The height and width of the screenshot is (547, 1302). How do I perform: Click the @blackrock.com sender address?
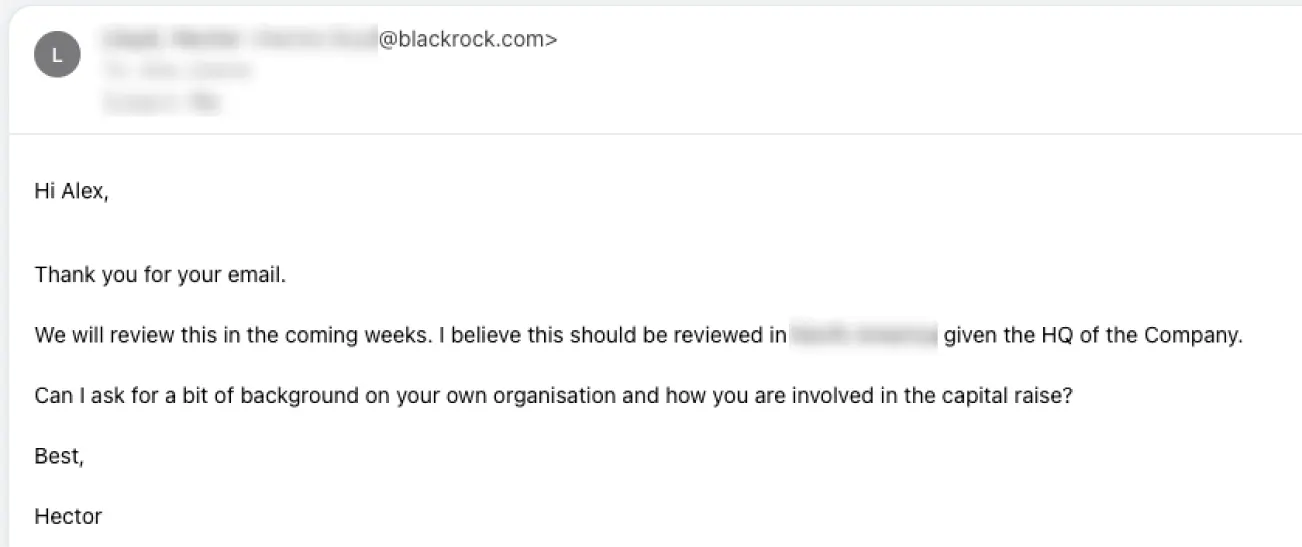[468, 40]
